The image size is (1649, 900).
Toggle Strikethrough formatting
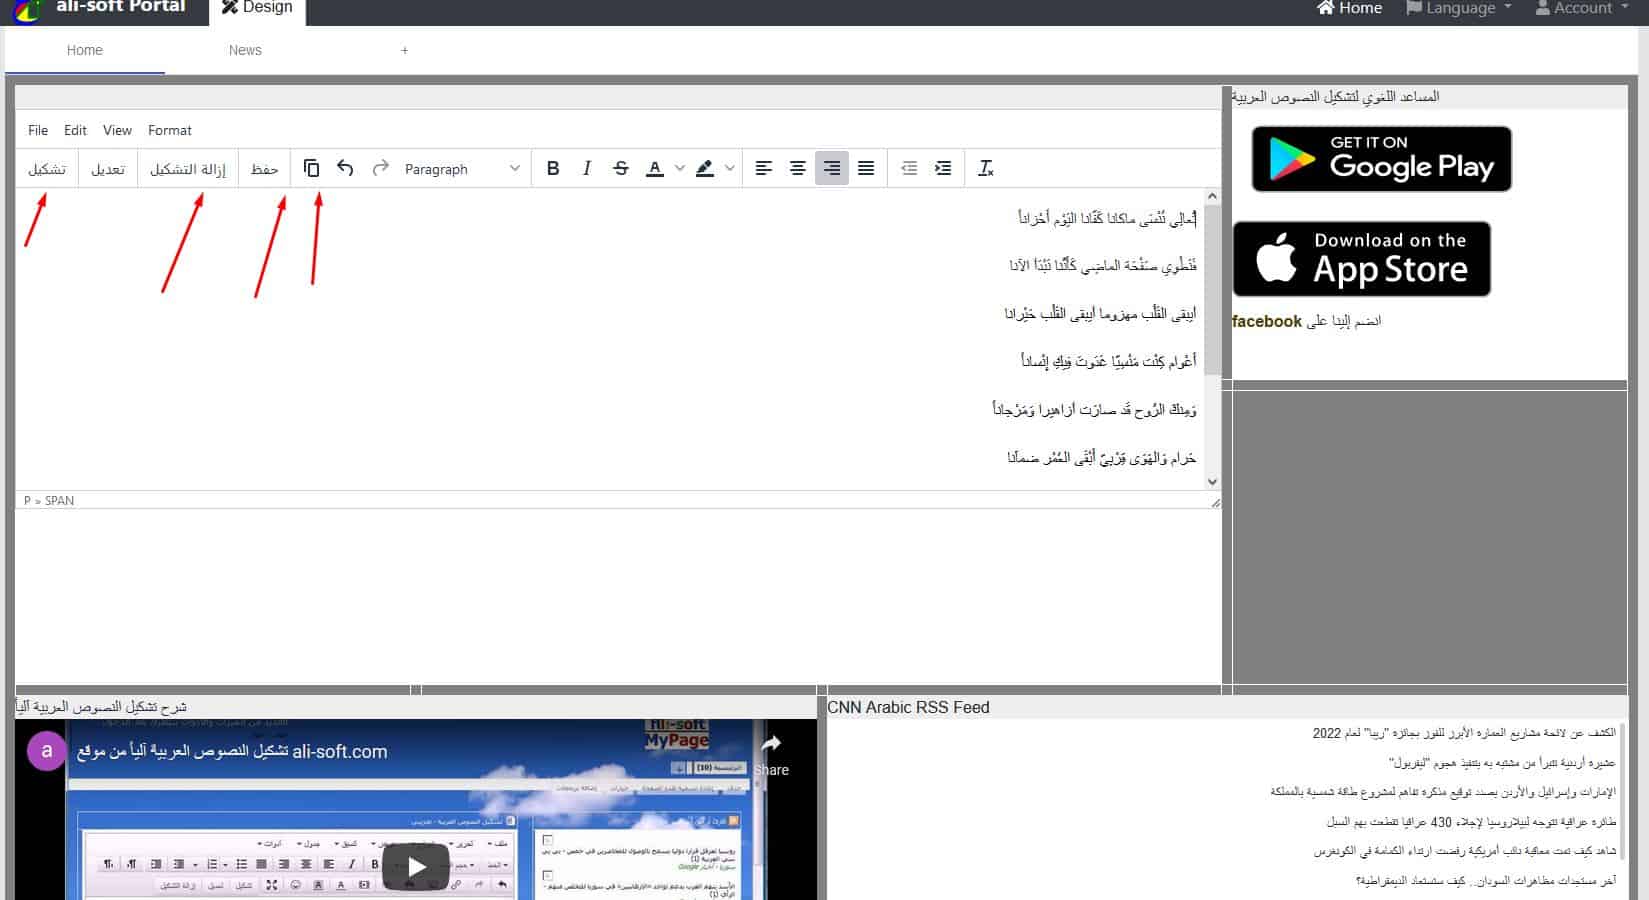click(621, 169)
